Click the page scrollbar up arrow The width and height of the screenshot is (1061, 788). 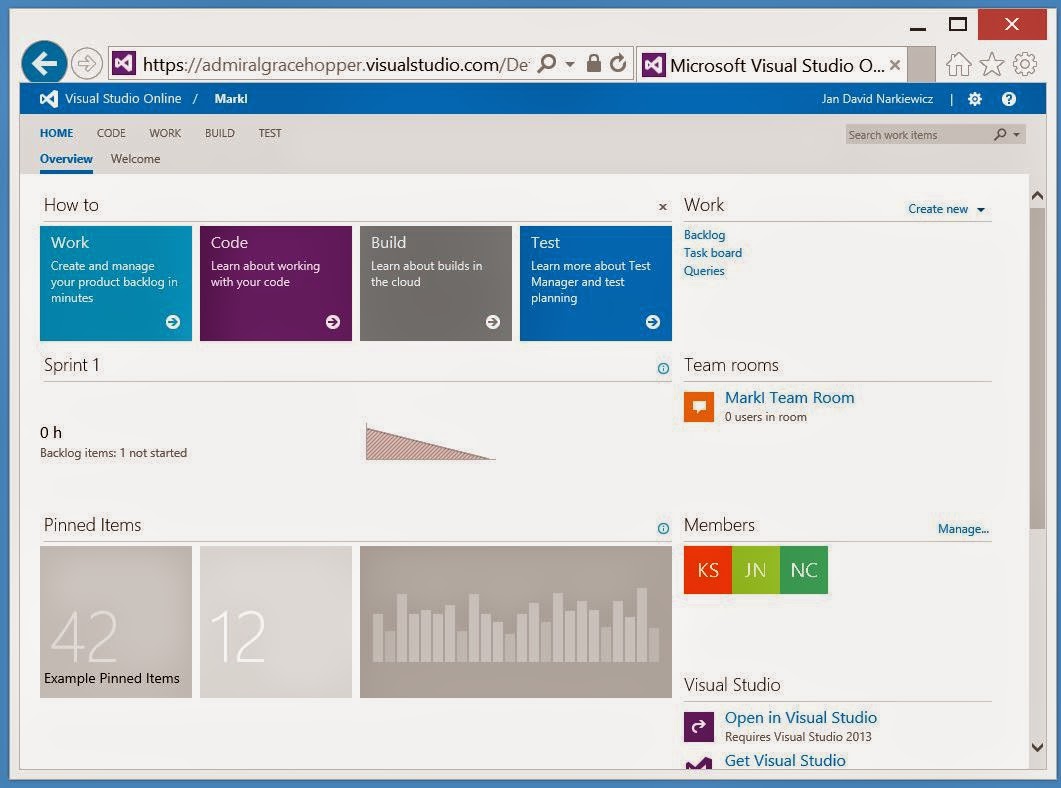pyautogui.click(x=1037, y=195)
